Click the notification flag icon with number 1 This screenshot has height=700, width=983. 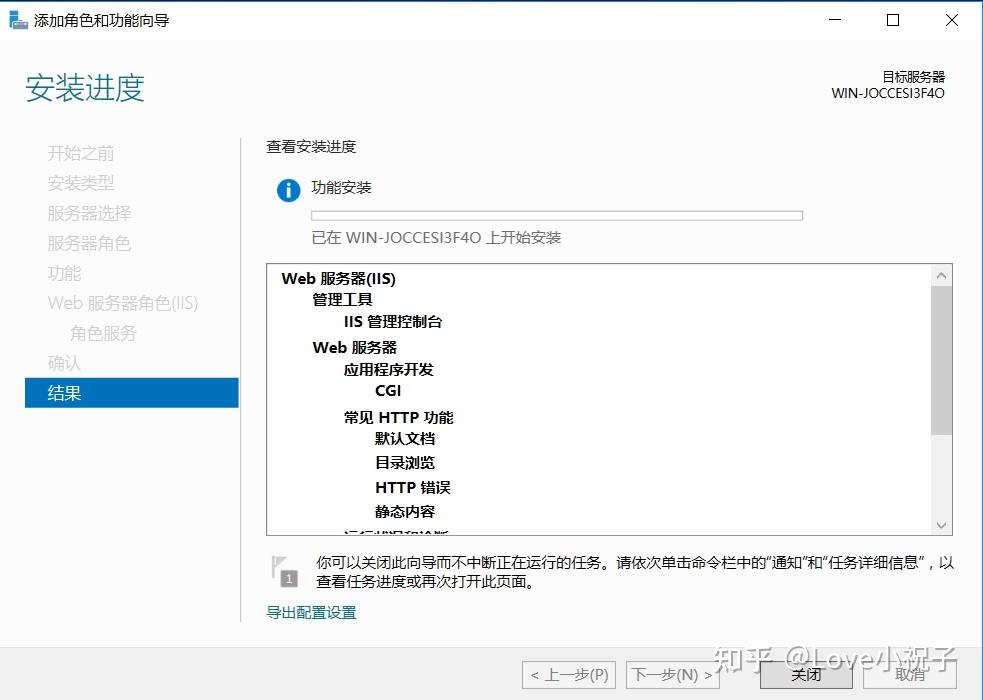pyautogui.click(x=284, y=572)
